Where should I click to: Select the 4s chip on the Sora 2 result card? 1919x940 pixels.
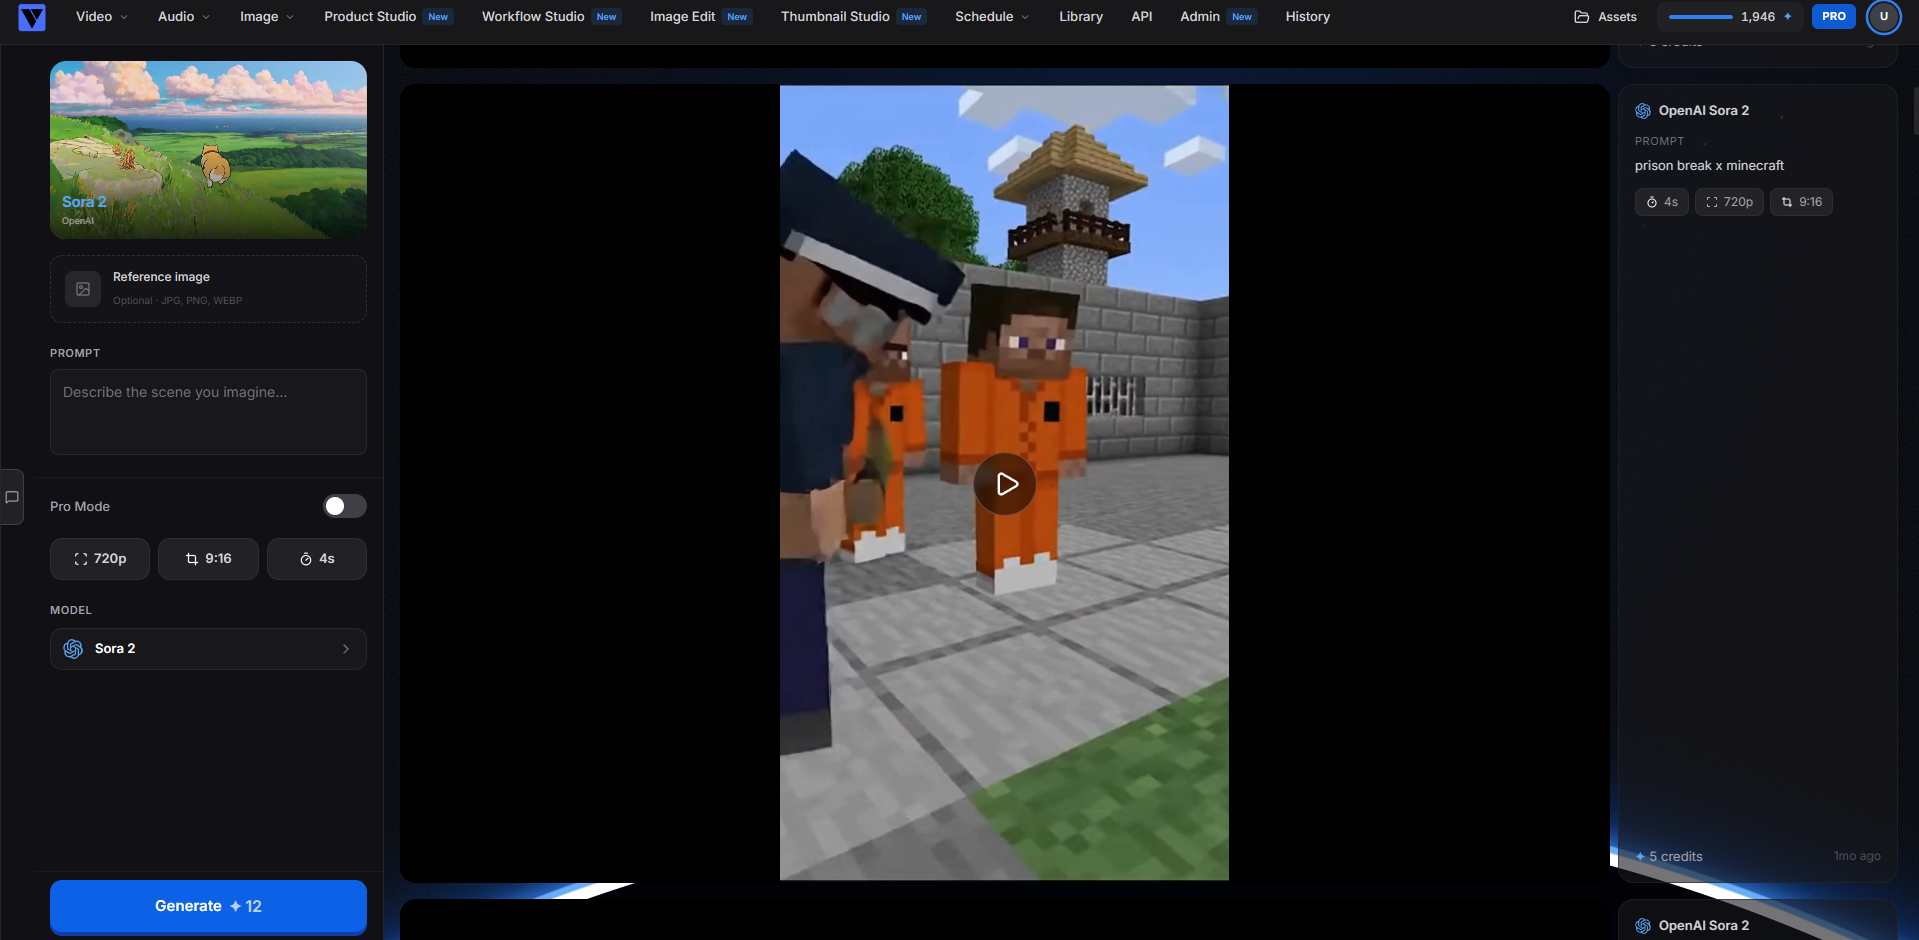click(1661, 202)
